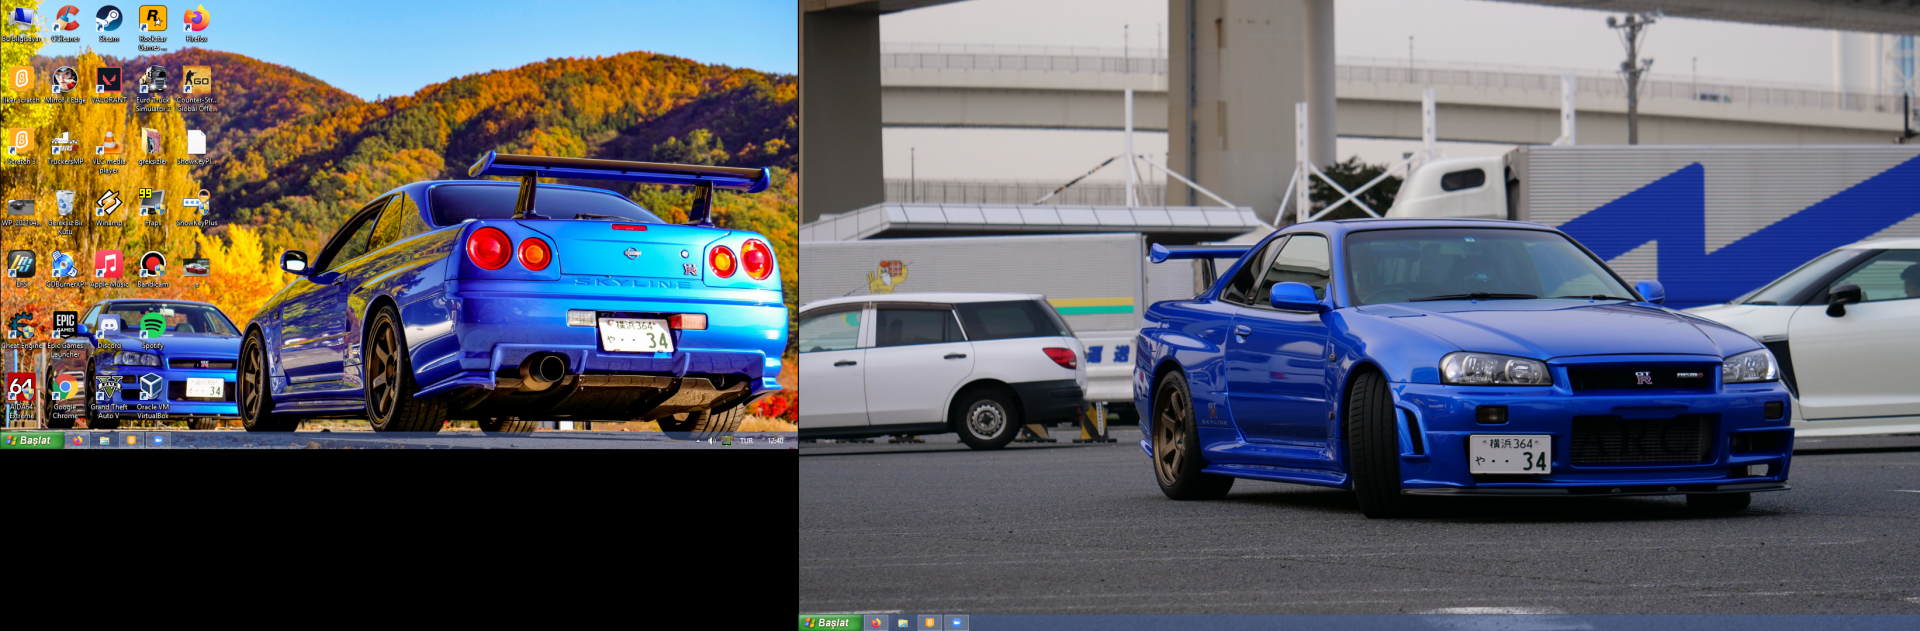Open Rockstar Games Launcher shortcut
Image resolution: width=1920 pixels, height=631 pixels.
(x=152, y=27)
